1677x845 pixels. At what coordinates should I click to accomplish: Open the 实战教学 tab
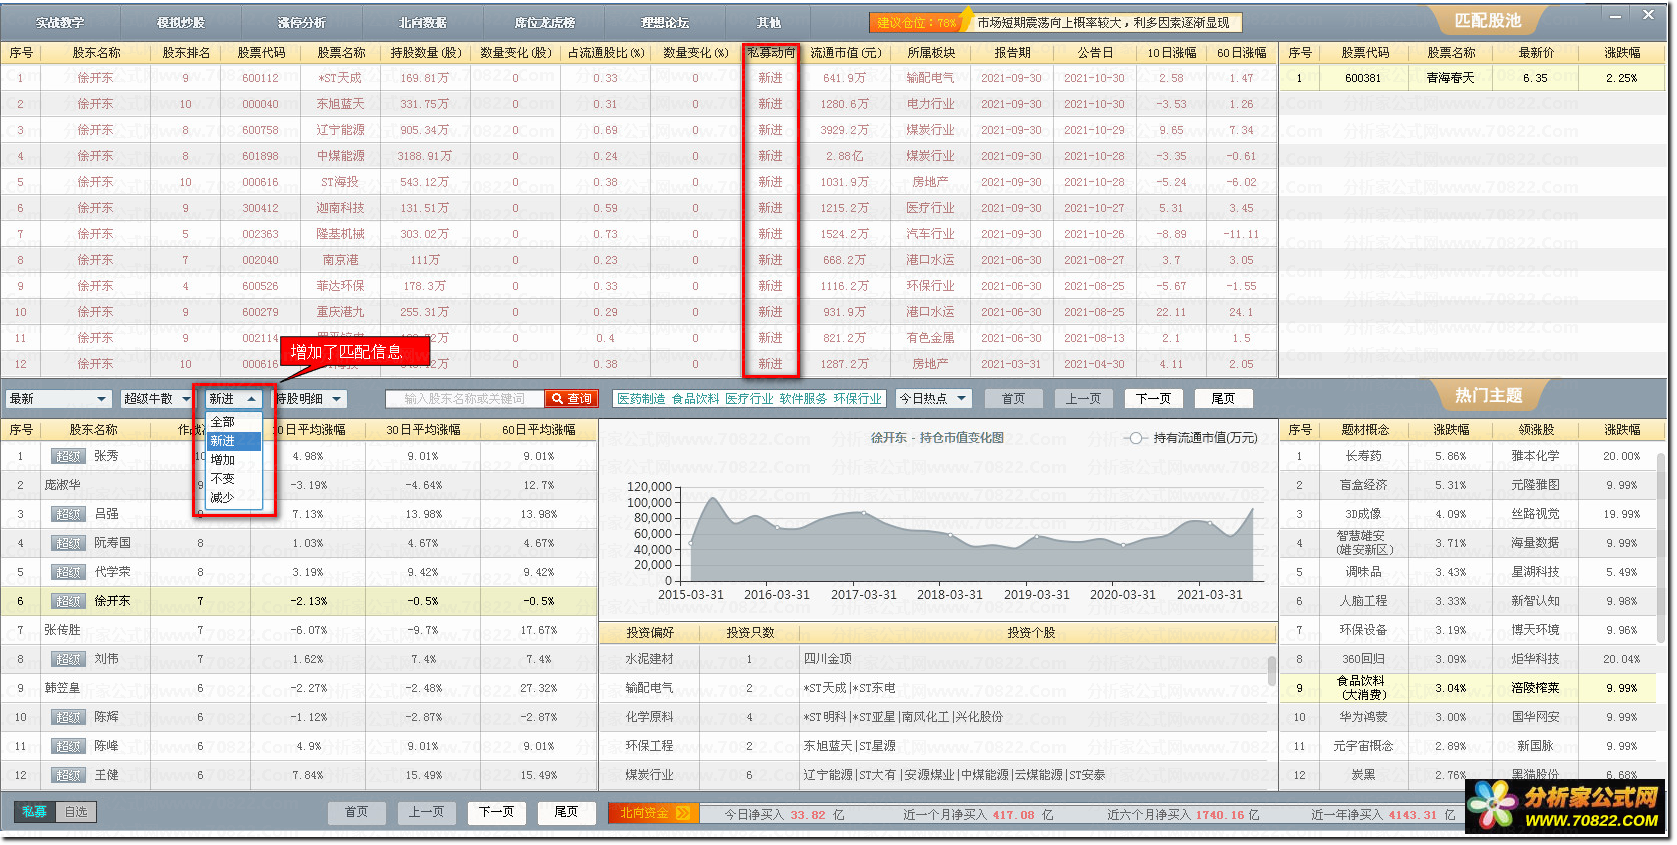click(x=61, y=22)
